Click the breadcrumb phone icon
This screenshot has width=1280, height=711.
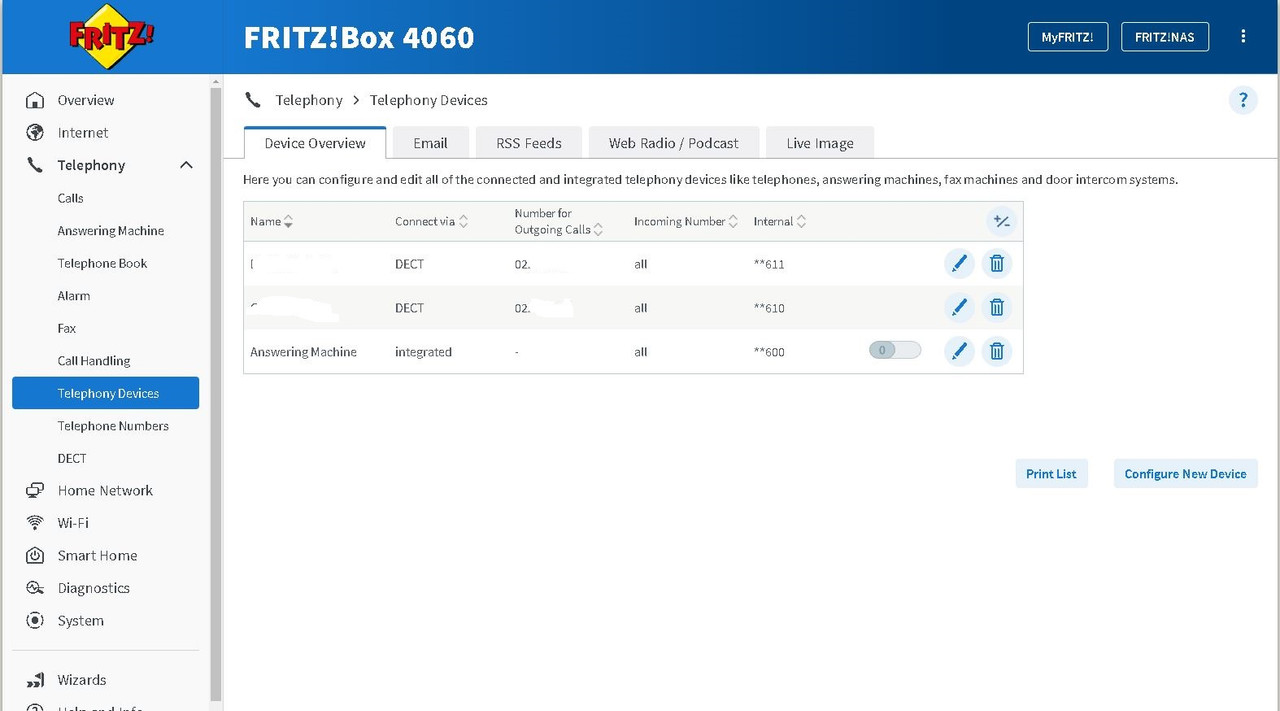pyautogui.click(x=253, y=100)
